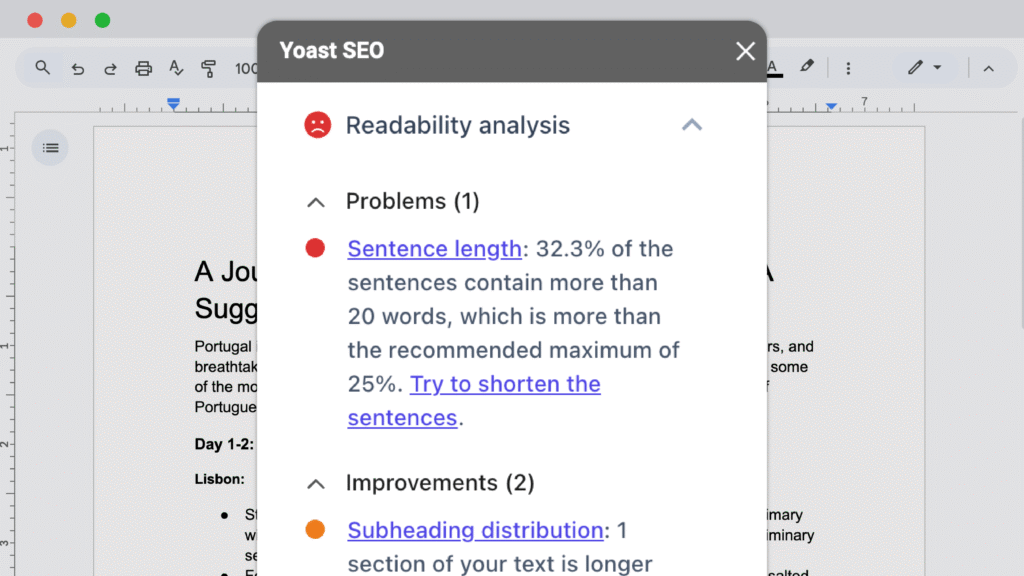Show the document outline
The width and height of the screenshot is (1024, 576).
[x=50, y=147]
